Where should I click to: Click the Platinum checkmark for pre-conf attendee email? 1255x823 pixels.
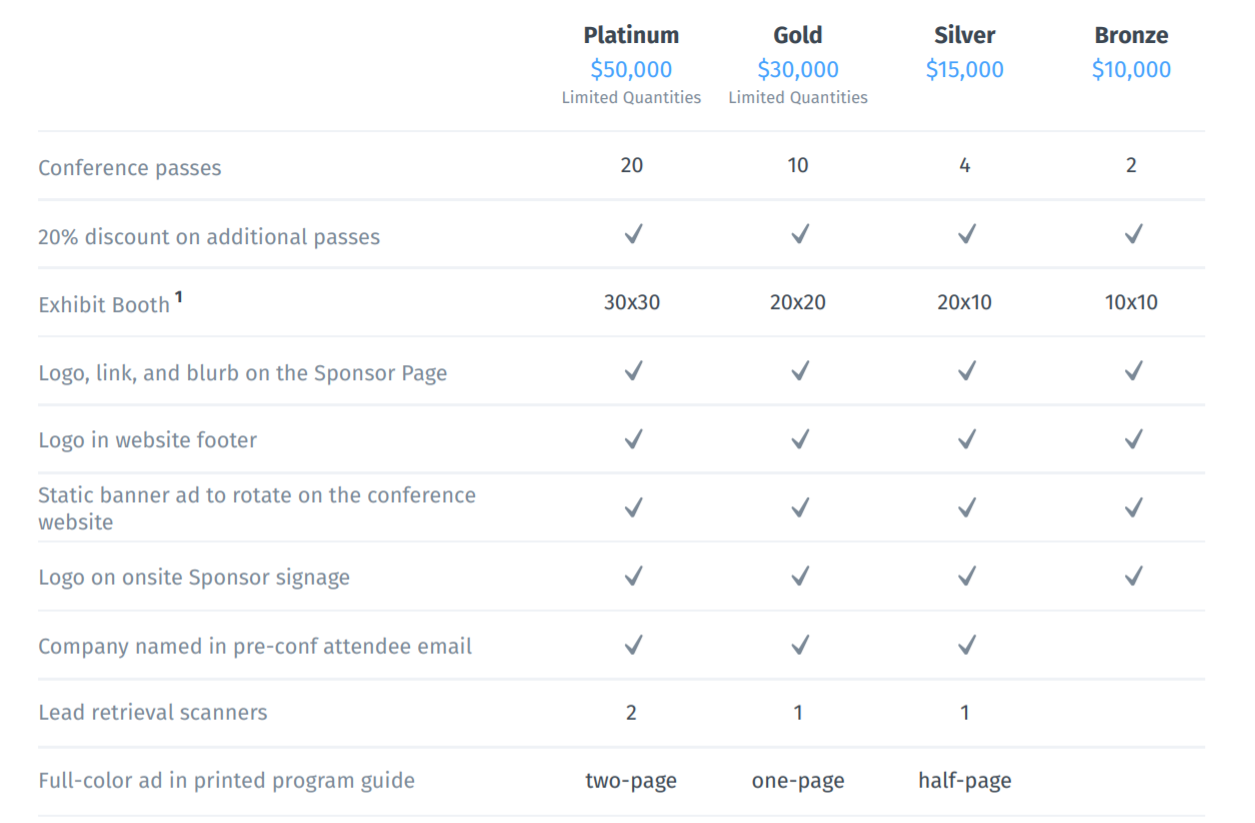[x=632, y=645]
